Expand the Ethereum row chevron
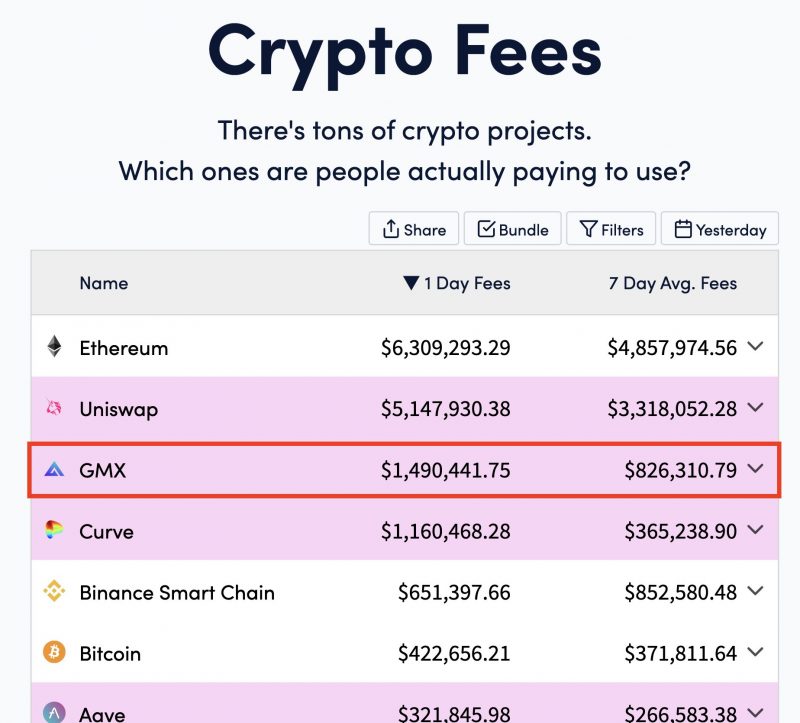Screen dimensions: 800x723 755,346
